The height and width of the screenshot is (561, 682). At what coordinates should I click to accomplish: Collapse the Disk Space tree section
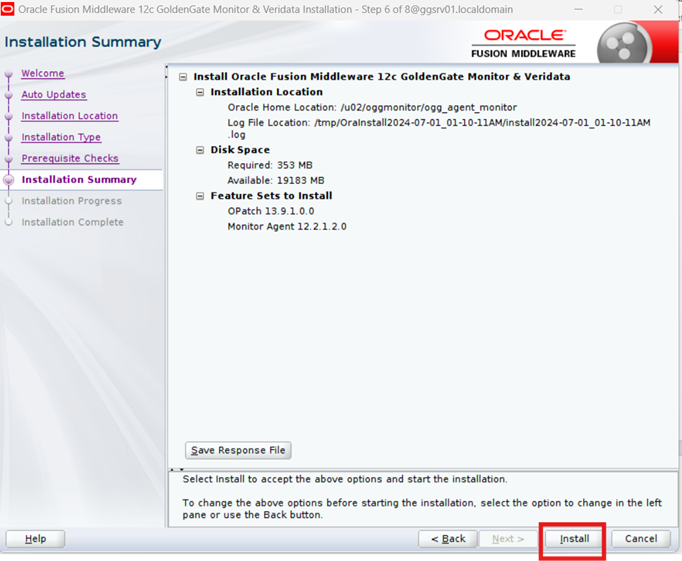(200, 151)
